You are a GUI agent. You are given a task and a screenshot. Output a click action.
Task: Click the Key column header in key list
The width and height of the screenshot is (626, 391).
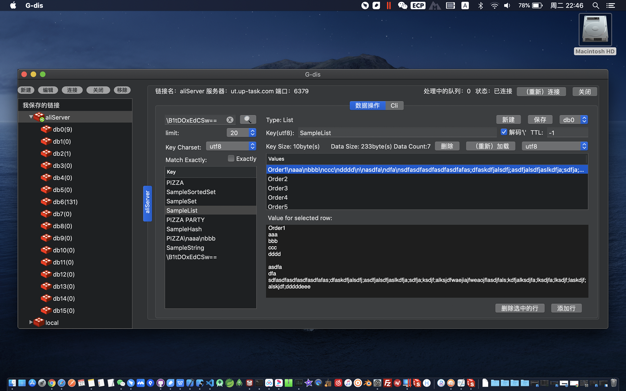[210, 172]
